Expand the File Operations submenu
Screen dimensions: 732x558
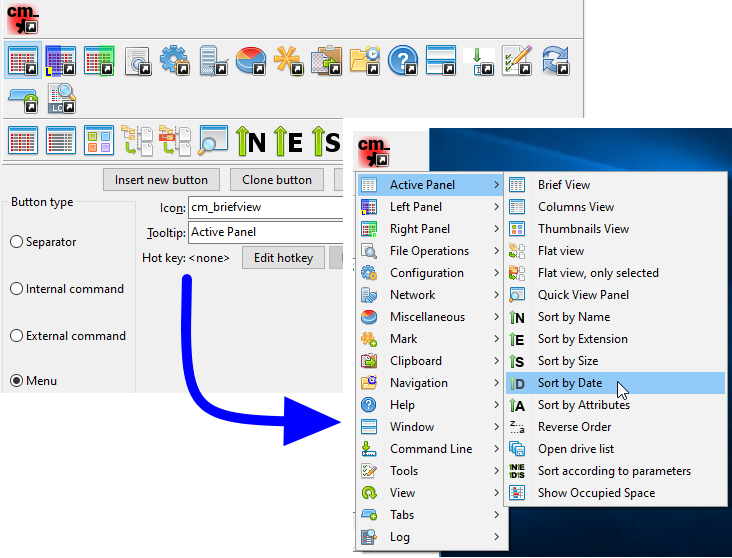click(430, 251)
